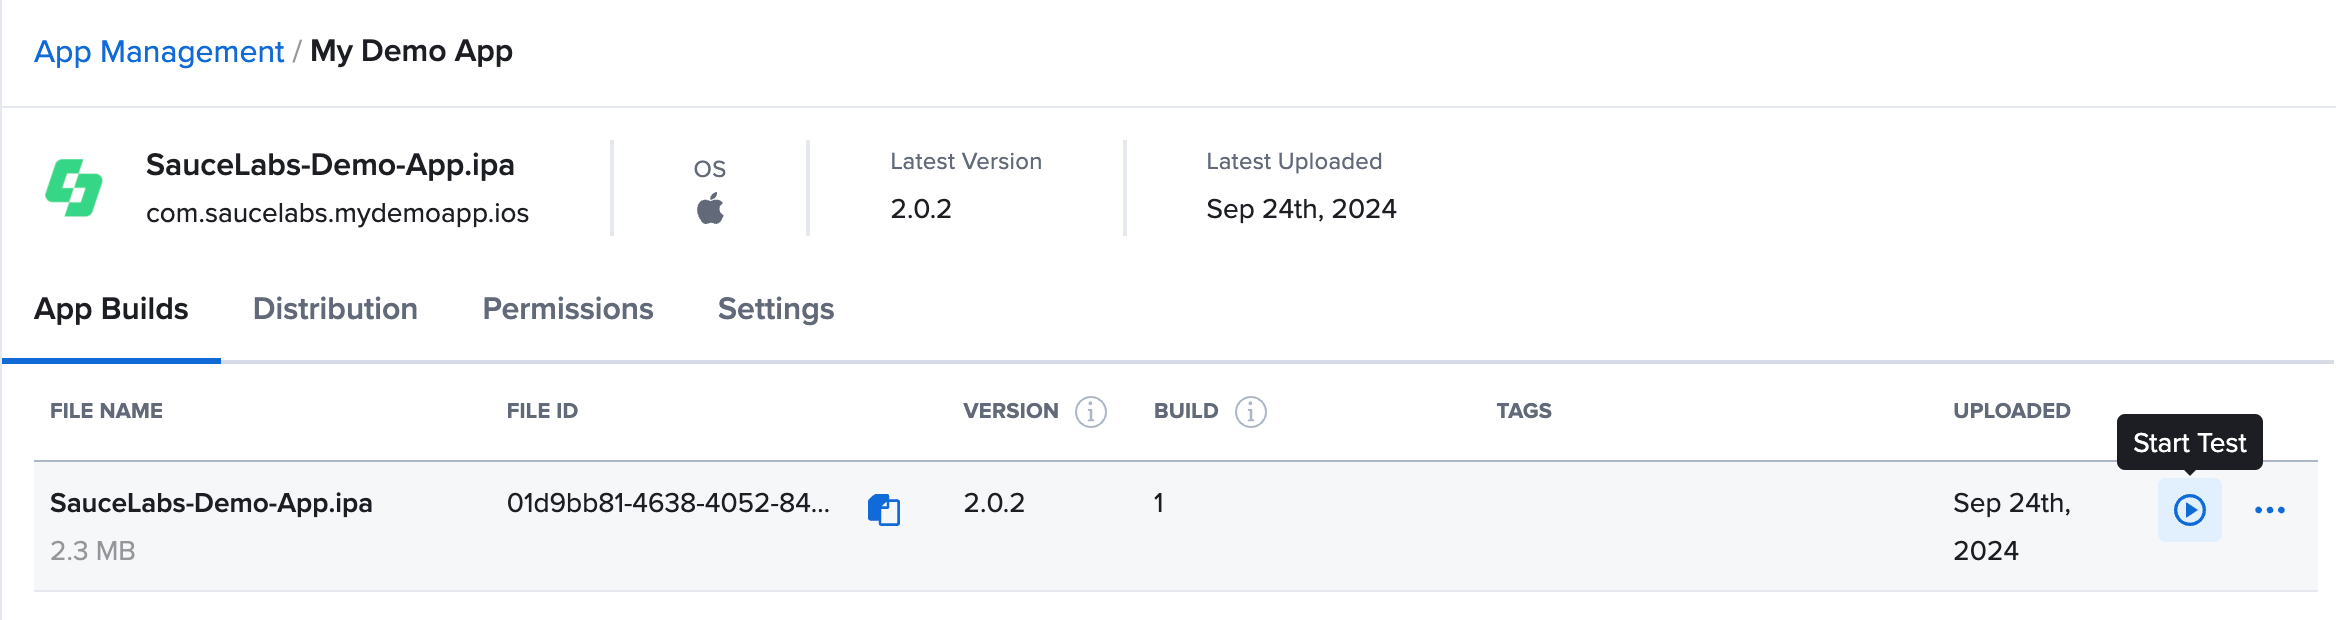The width and height of the screenshot is (2336, 620).
Task: Select the Settings tab
Action: [x=775, y=309]
